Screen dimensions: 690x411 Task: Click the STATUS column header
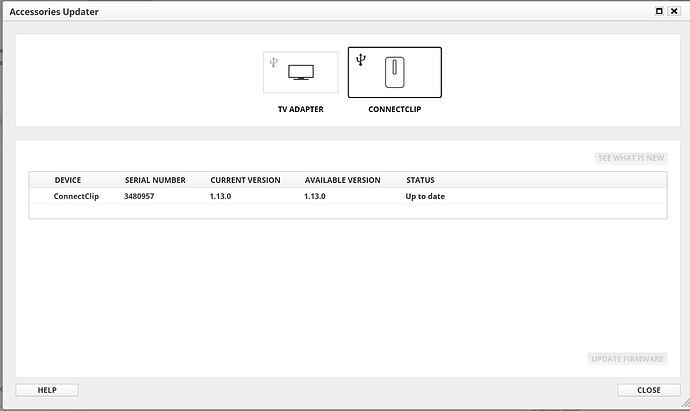coord(420,180)
